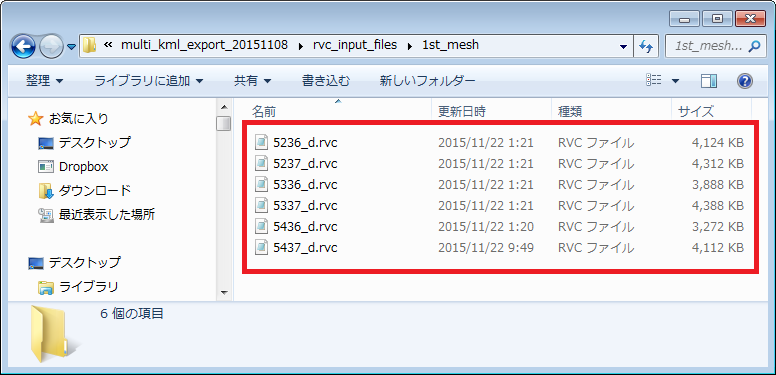Image resolution: width=776 pixels, height=375 pixels.
Task: Click the navigation pane scroll up arrow
Action: (224, 107)
